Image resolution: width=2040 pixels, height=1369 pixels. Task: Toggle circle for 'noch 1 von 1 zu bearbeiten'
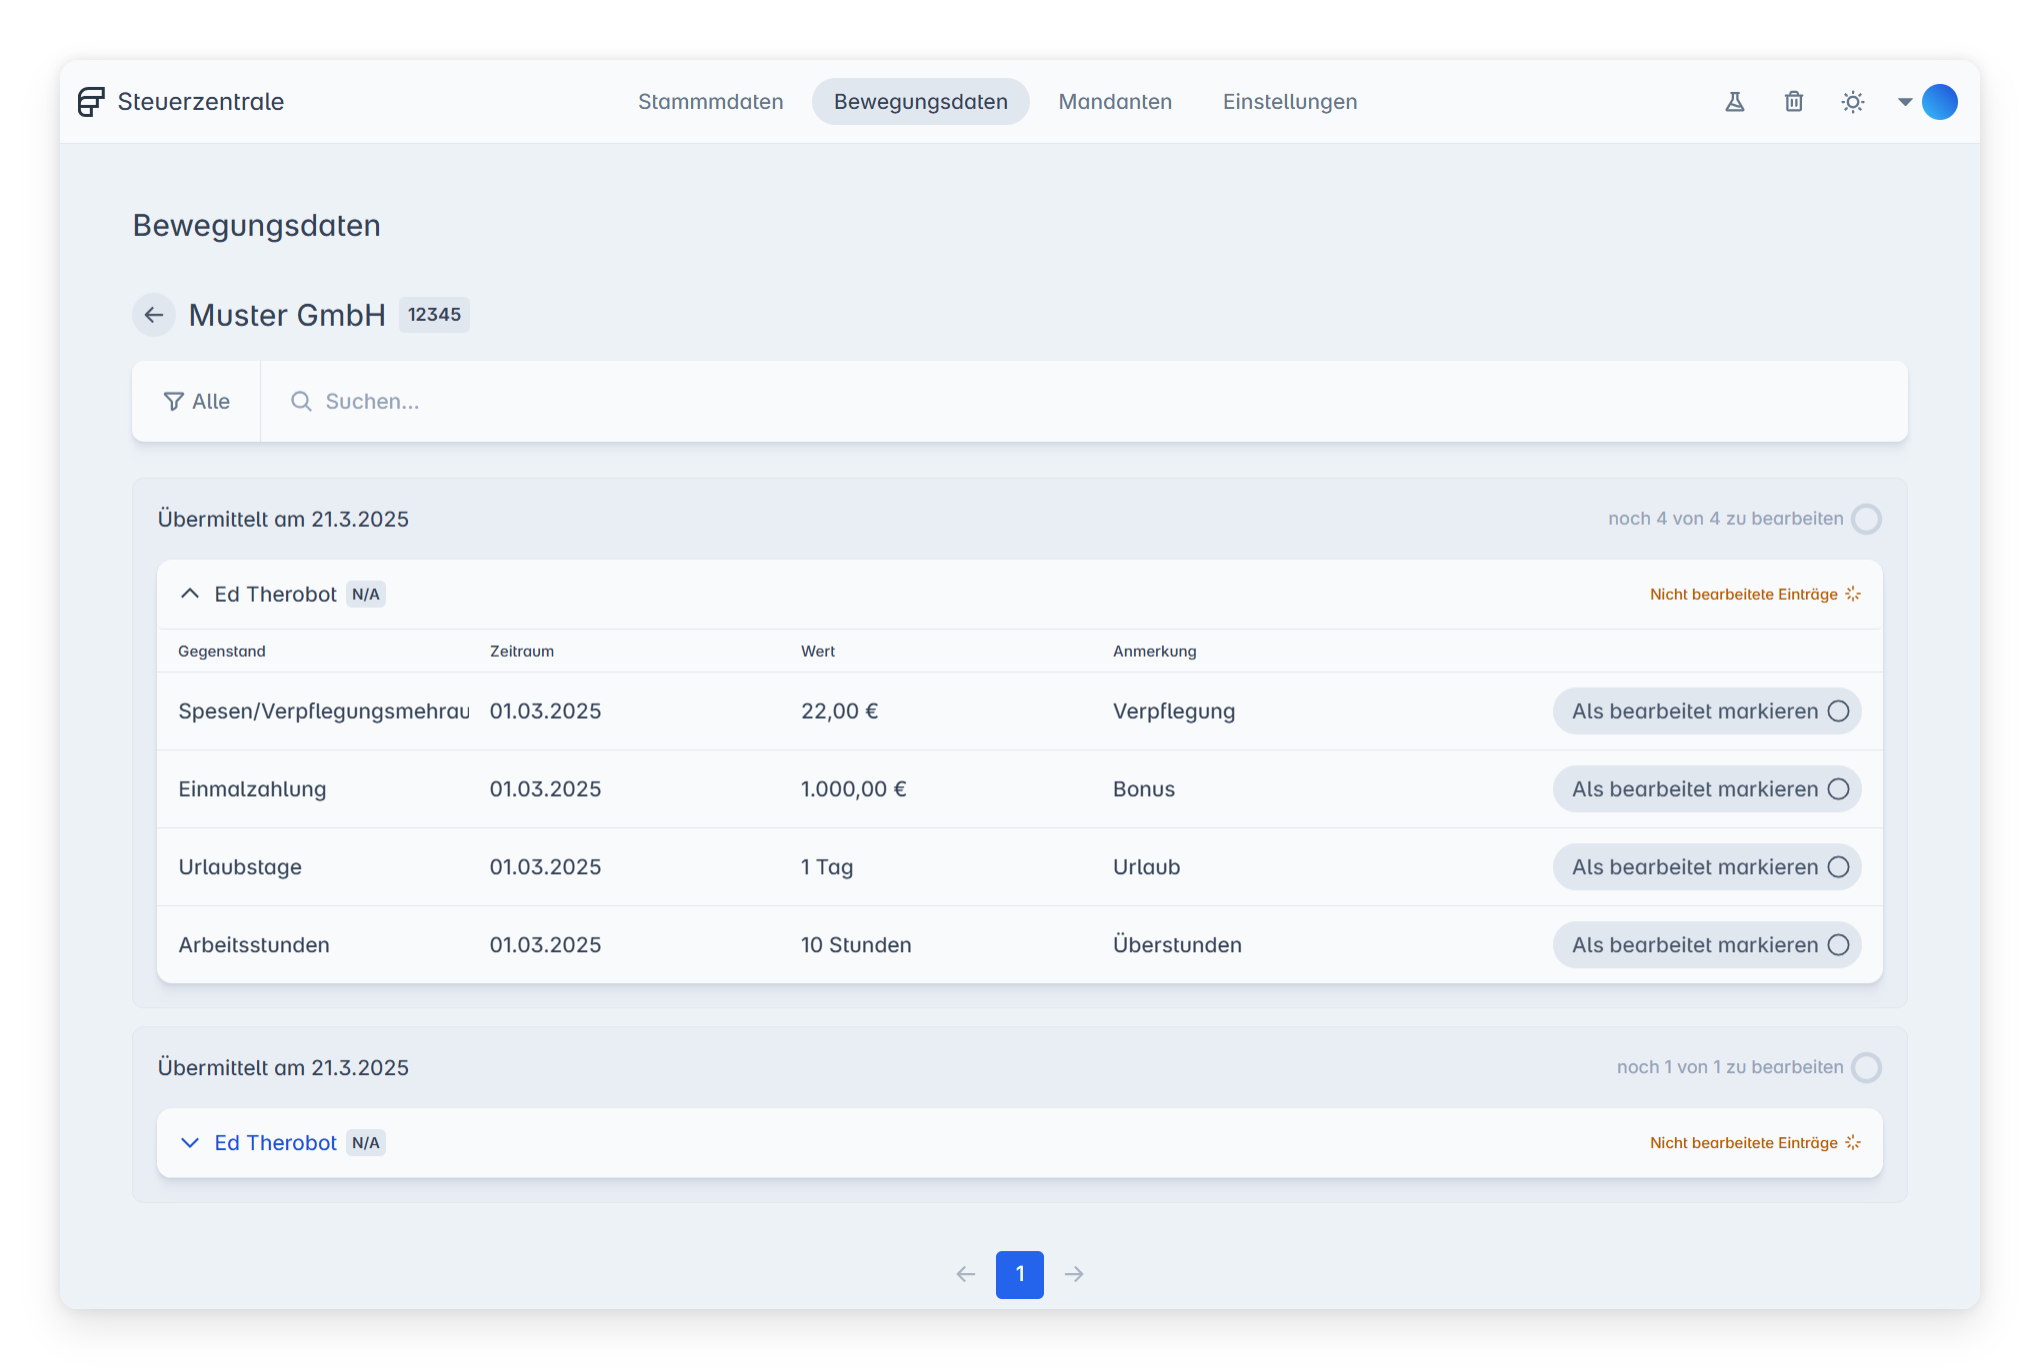point(1866,1067)
